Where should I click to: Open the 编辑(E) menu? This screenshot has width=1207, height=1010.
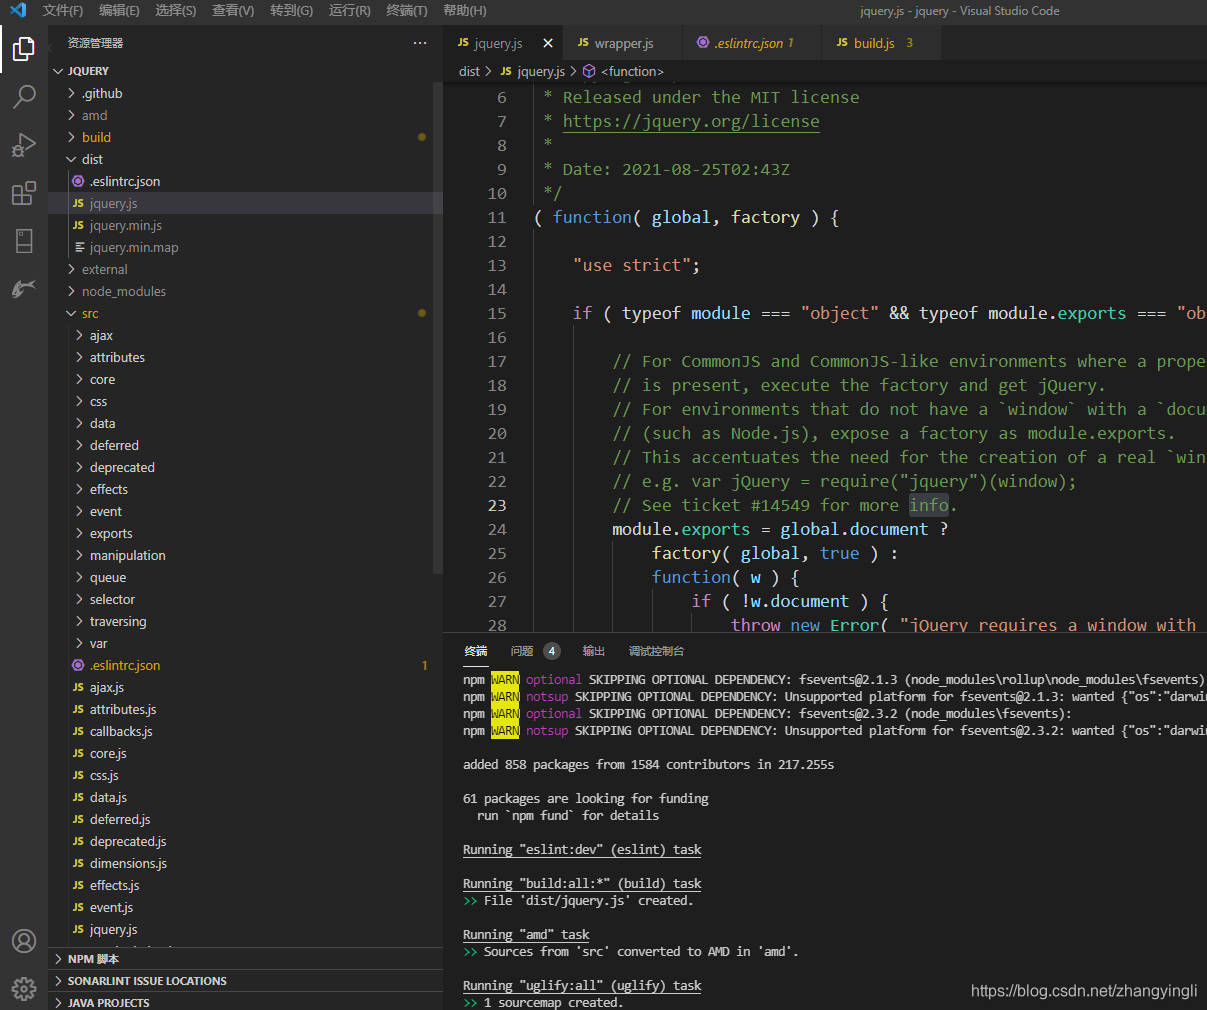(119, 10)
